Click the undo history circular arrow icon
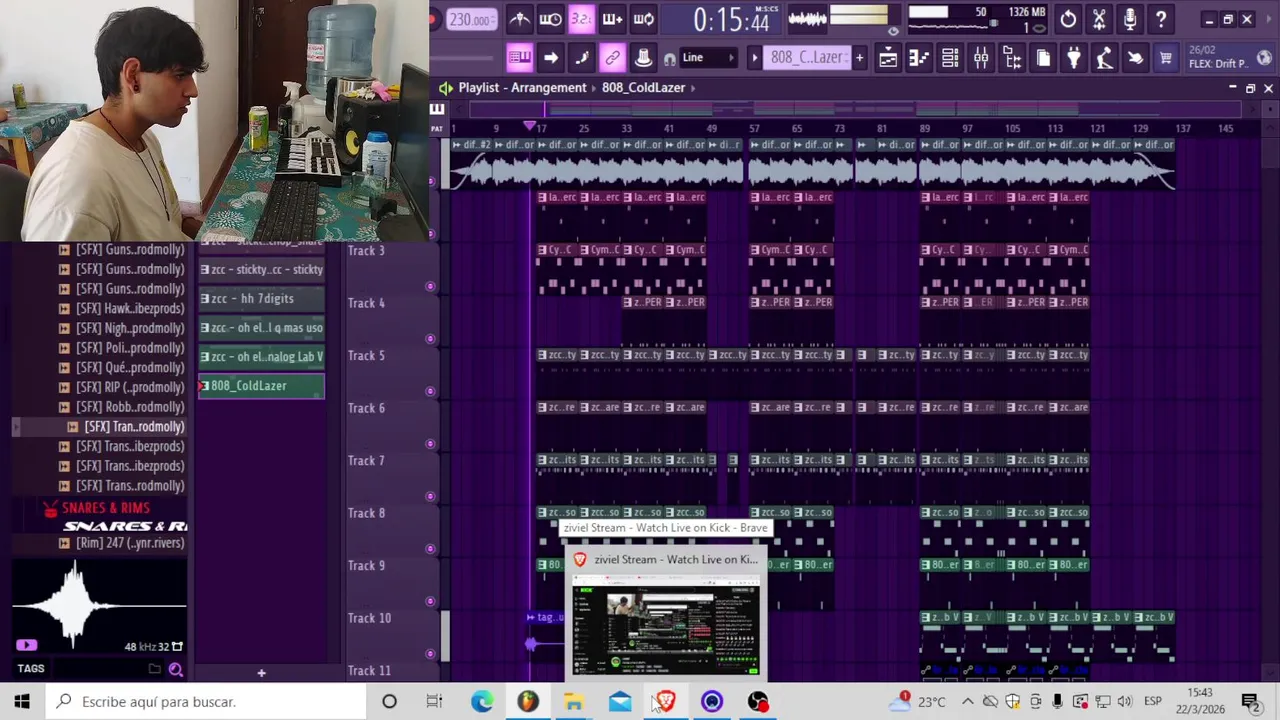Image resolution: width=1280 pixels, height=720 pixels. (1068, 19)
